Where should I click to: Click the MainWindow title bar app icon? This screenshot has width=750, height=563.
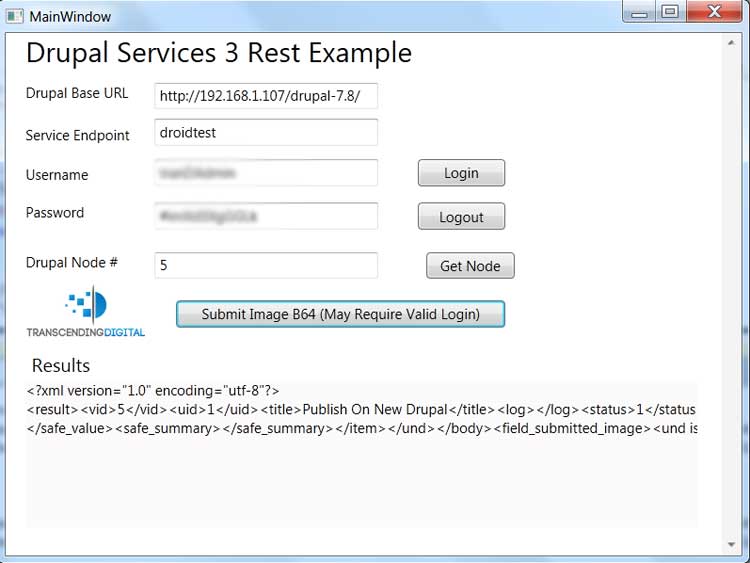14,16
